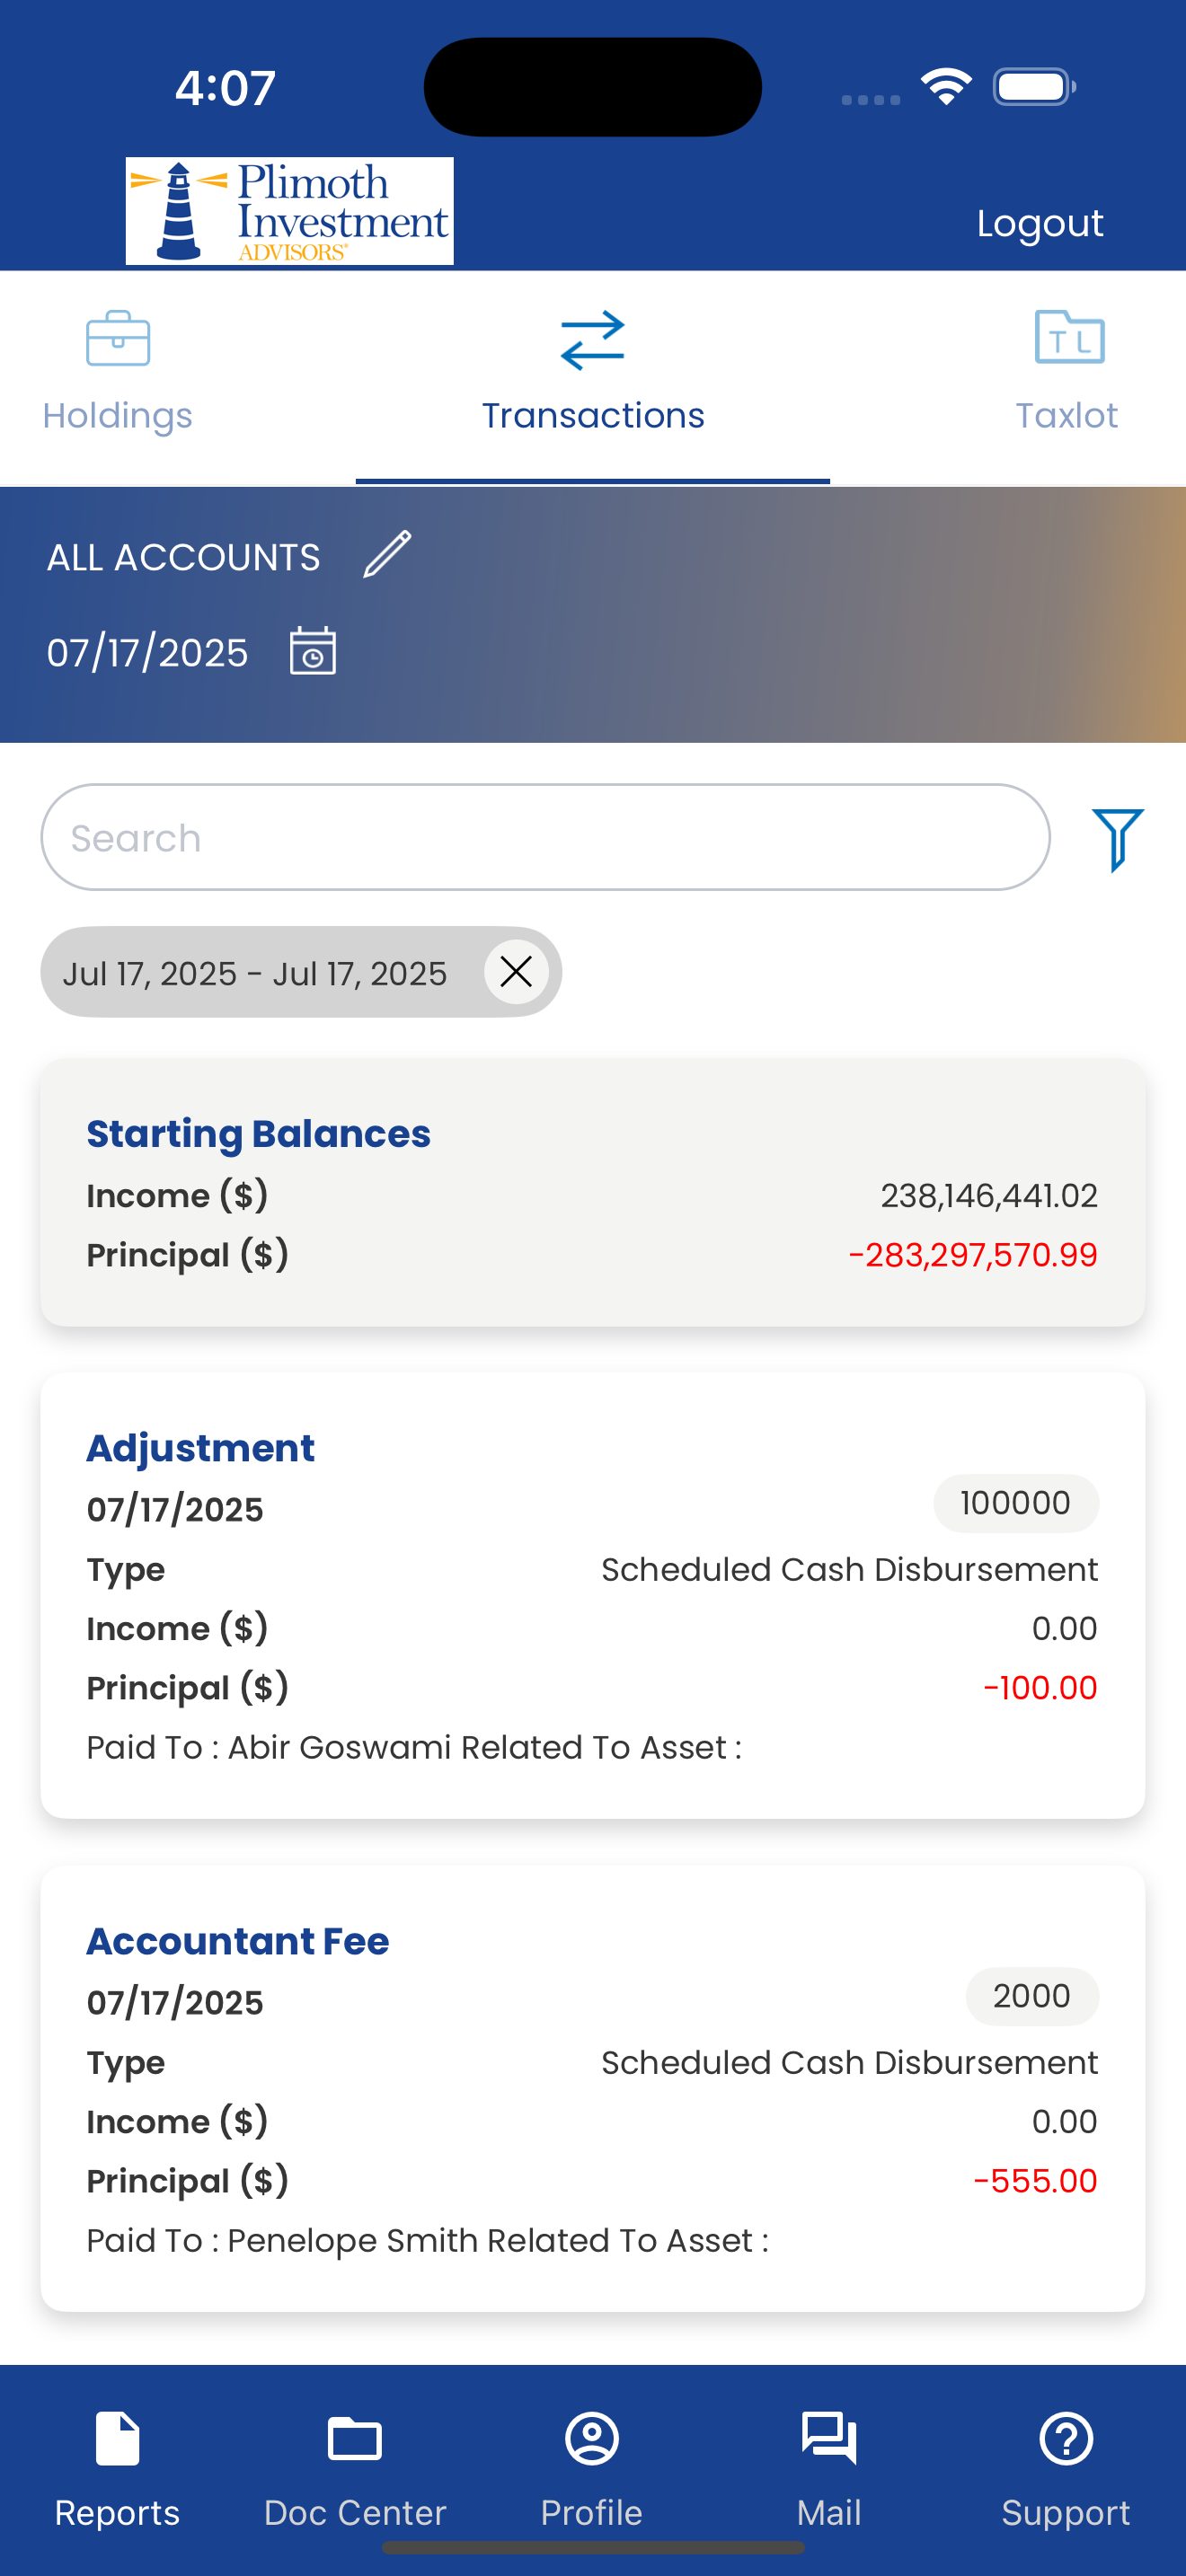Tap the Logout link

click(1040, 223)
